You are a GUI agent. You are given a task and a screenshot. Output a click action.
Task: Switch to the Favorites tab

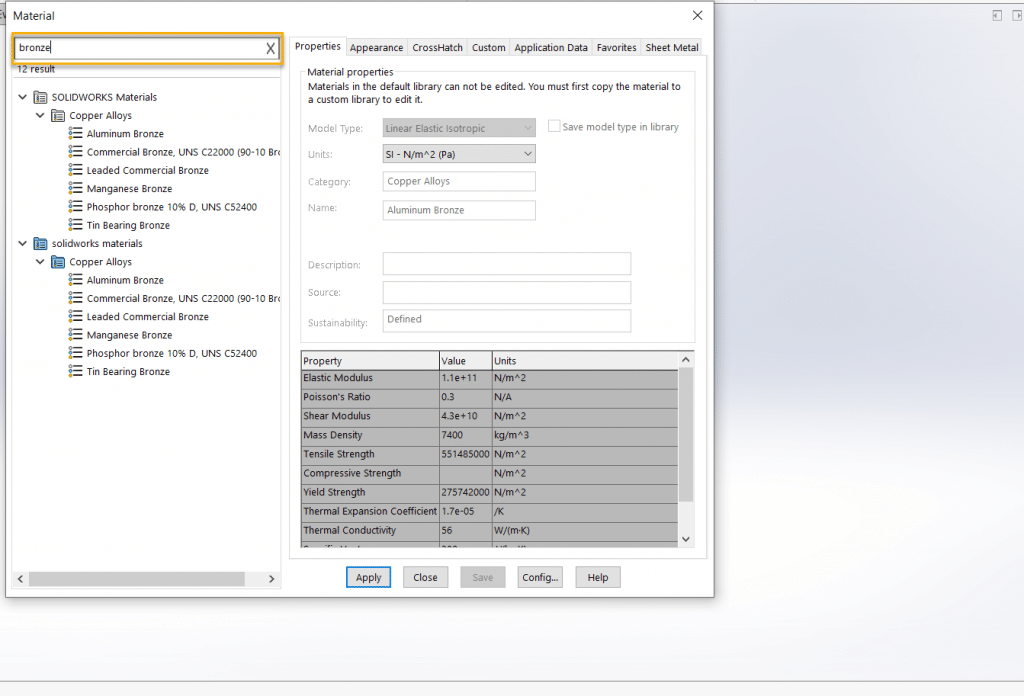[616, 48]
